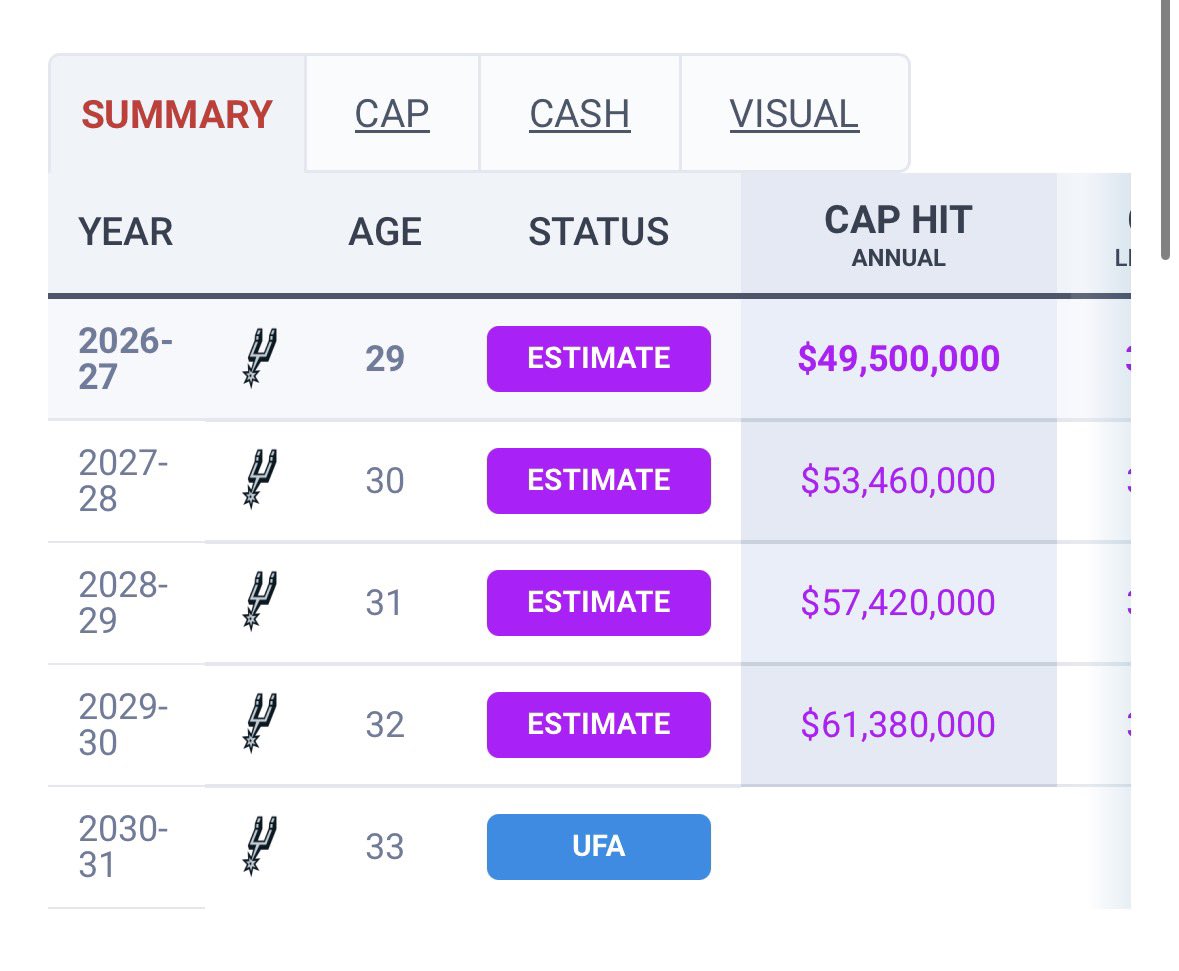Click the $49,500,000 cap hit value
Screen dimensions: 1179x971
point(899,358)
